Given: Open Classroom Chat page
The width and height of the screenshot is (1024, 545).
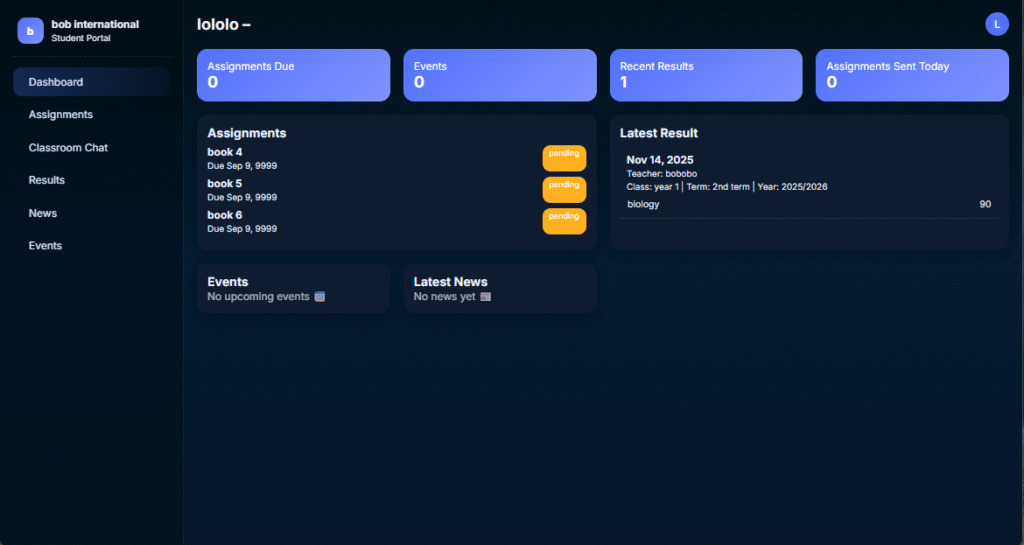Looking at the screenshot, I should click(68, 148).
